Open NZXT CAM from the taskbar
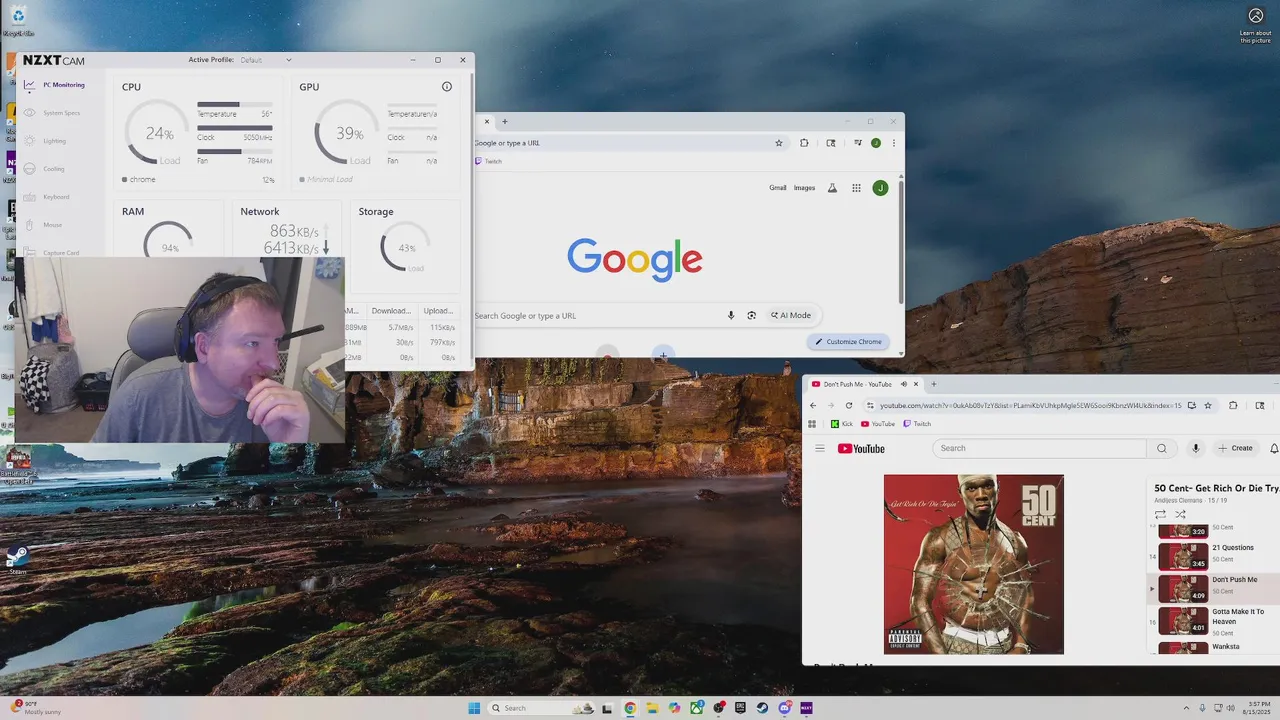The image size is (1280, 720). coord(806,708)
